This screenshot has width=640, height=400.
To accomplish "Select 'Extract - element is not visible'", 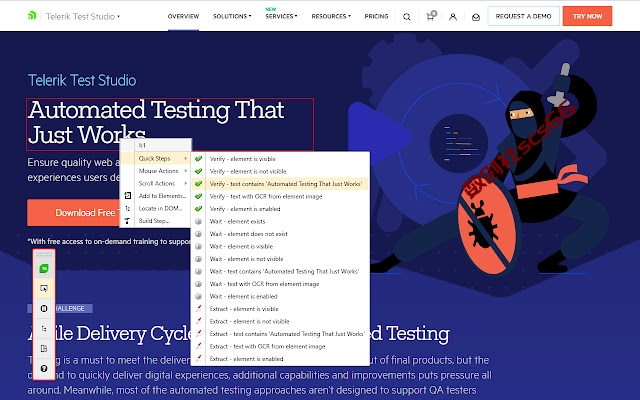I will 280,321.
